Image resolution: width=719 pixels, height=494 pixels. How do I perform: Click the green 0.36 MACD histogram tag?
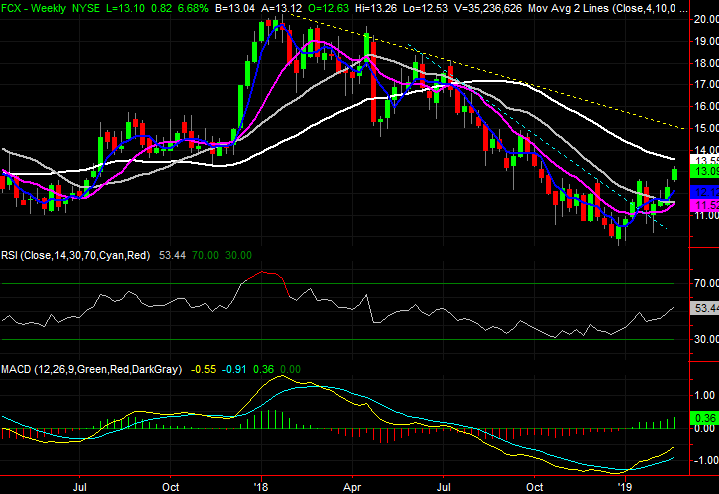tap(705, 417)
